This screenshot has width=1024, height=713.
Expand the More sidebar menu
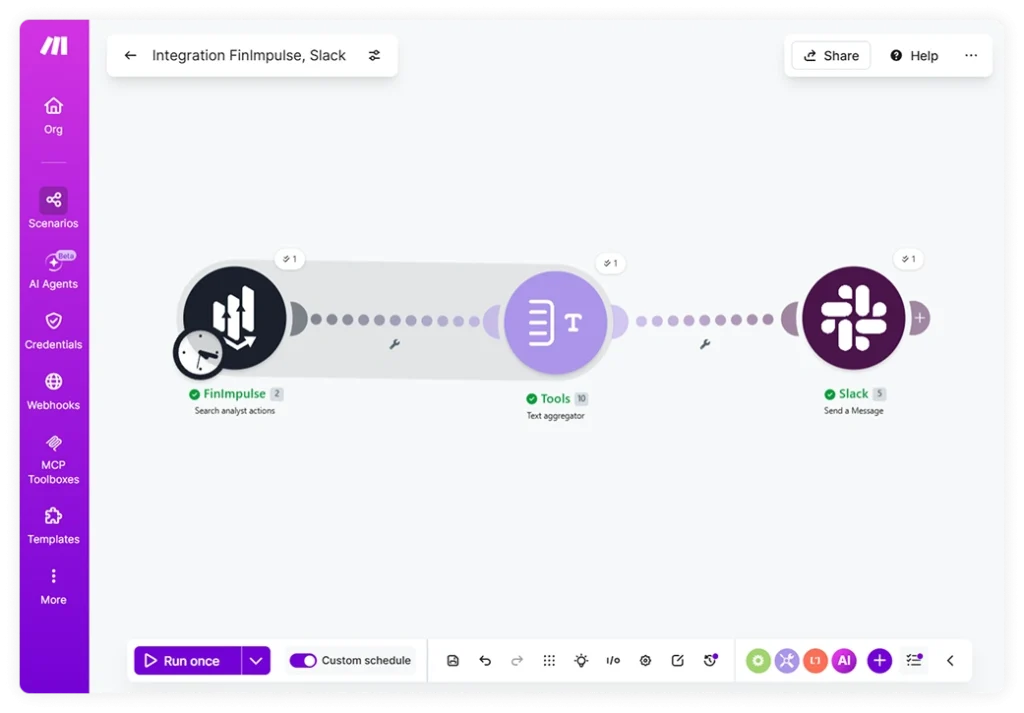coord(54,586)
